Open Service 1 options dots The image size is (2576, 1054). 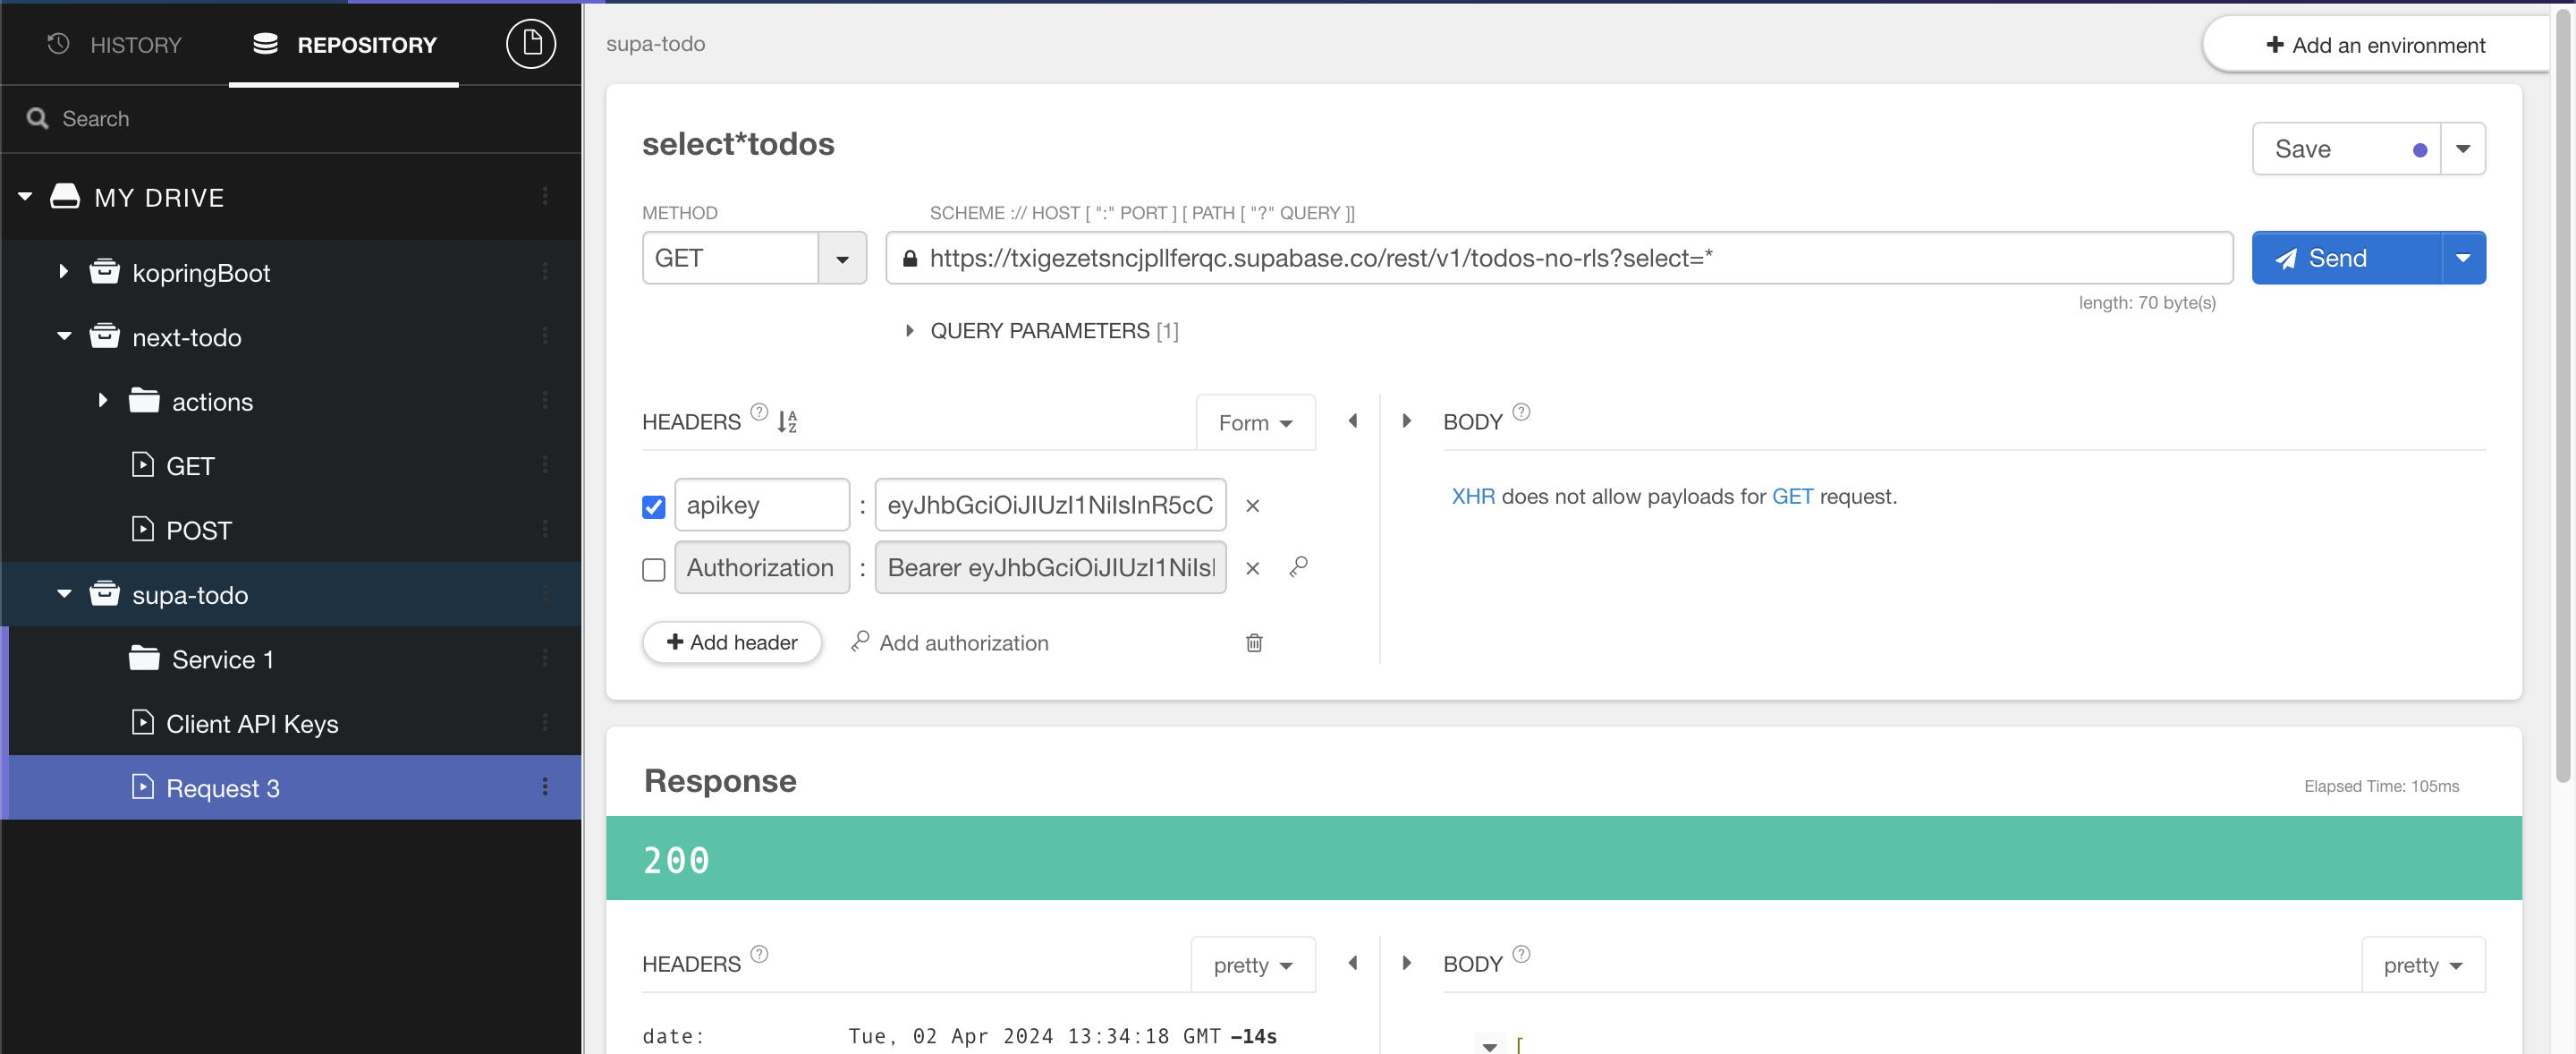[x=545, y=658]
